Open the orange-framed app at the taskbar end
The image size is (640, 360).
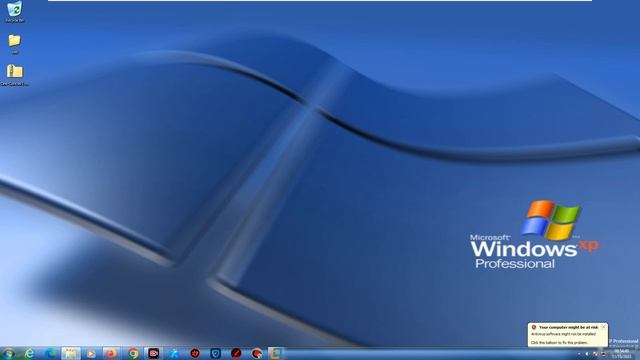pyautogui.click(x=276, y=353)
